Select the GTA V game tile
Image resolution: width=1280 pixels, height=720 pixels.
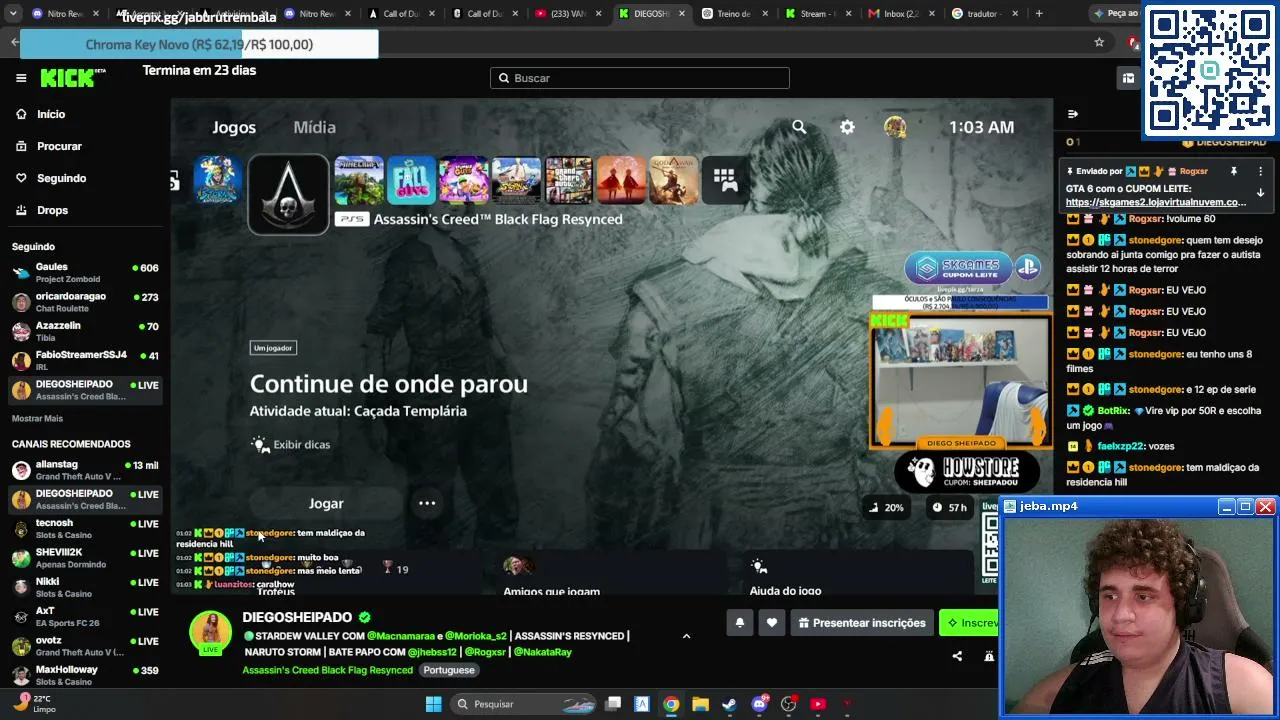(568, 180)
